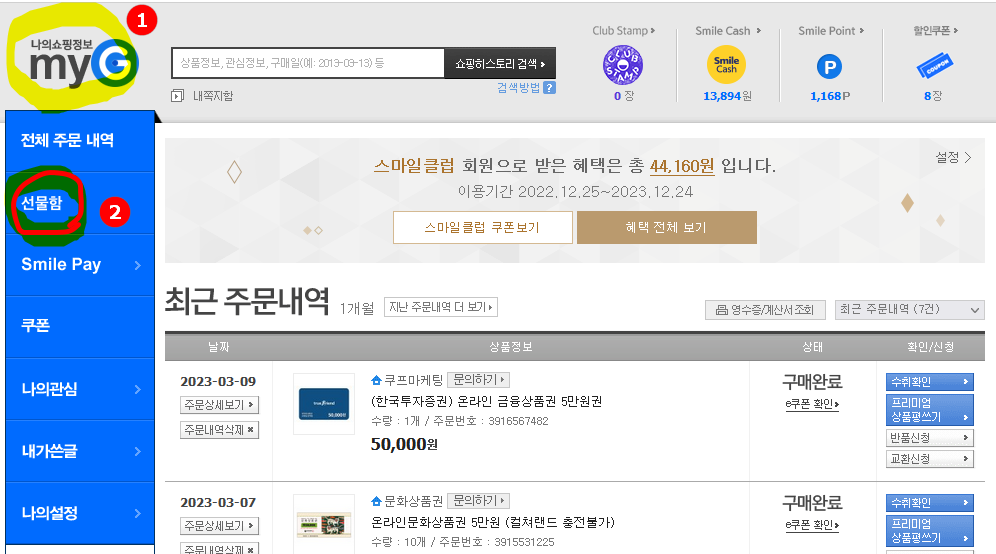The height and width of the screenshot is (554, 996).
Task: Open the Smile Cash header link
Action: pyautogui.click(x=727, y=30)
